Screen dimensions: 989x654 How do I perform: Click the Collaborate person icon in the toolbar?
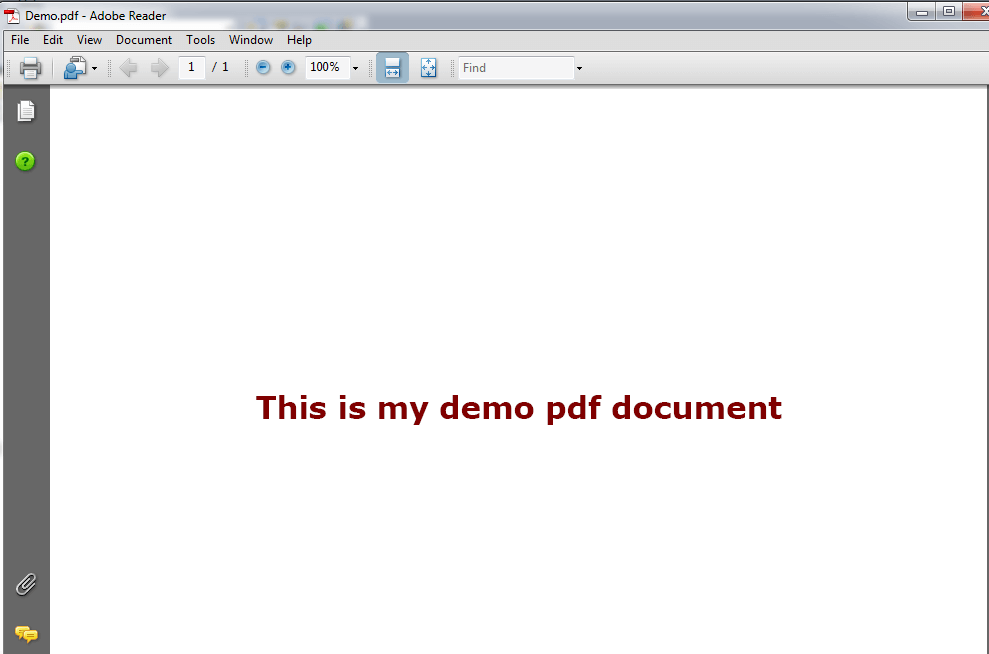click(x=75, y=68)
